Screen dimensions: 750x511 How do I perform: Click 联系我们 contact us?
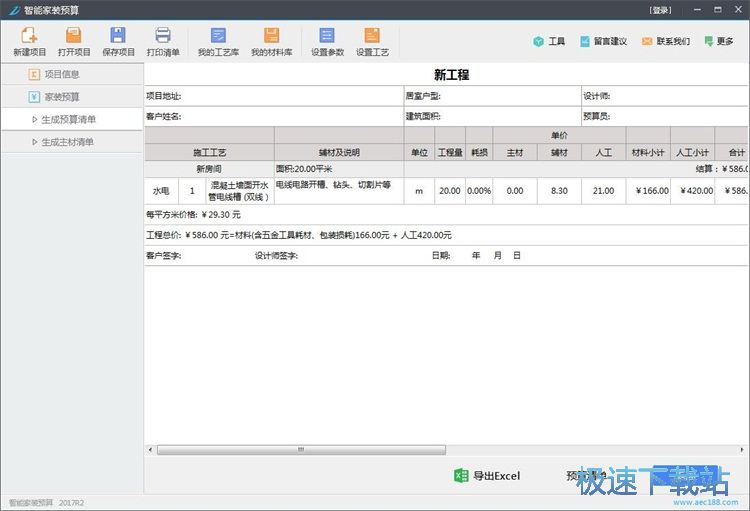(x=666, y=42)
